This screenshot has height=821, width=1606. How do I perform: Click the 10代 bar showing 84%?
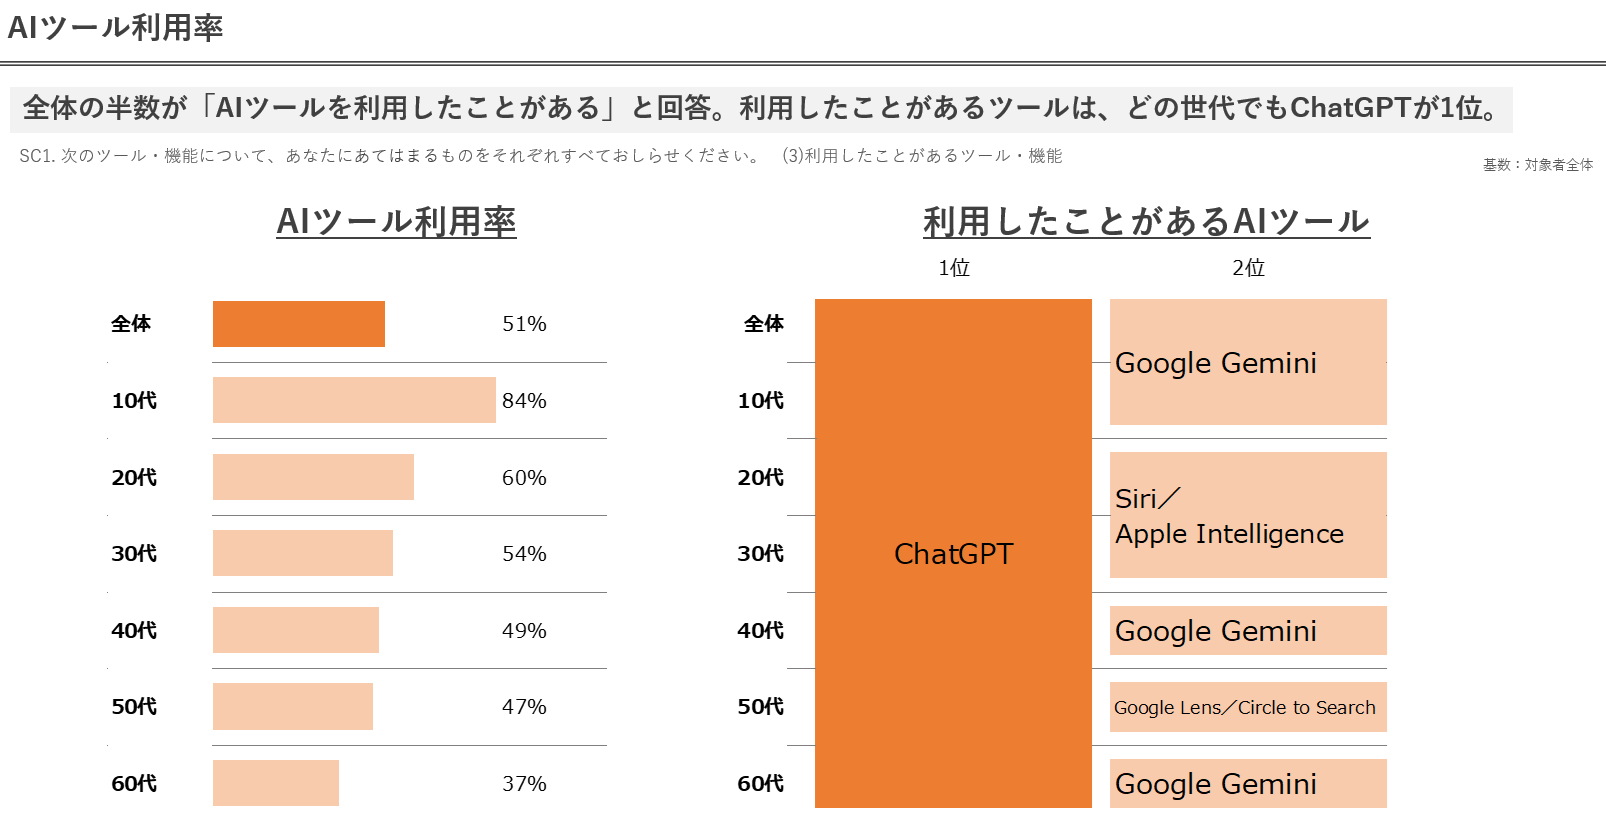(x=354, y=400)
